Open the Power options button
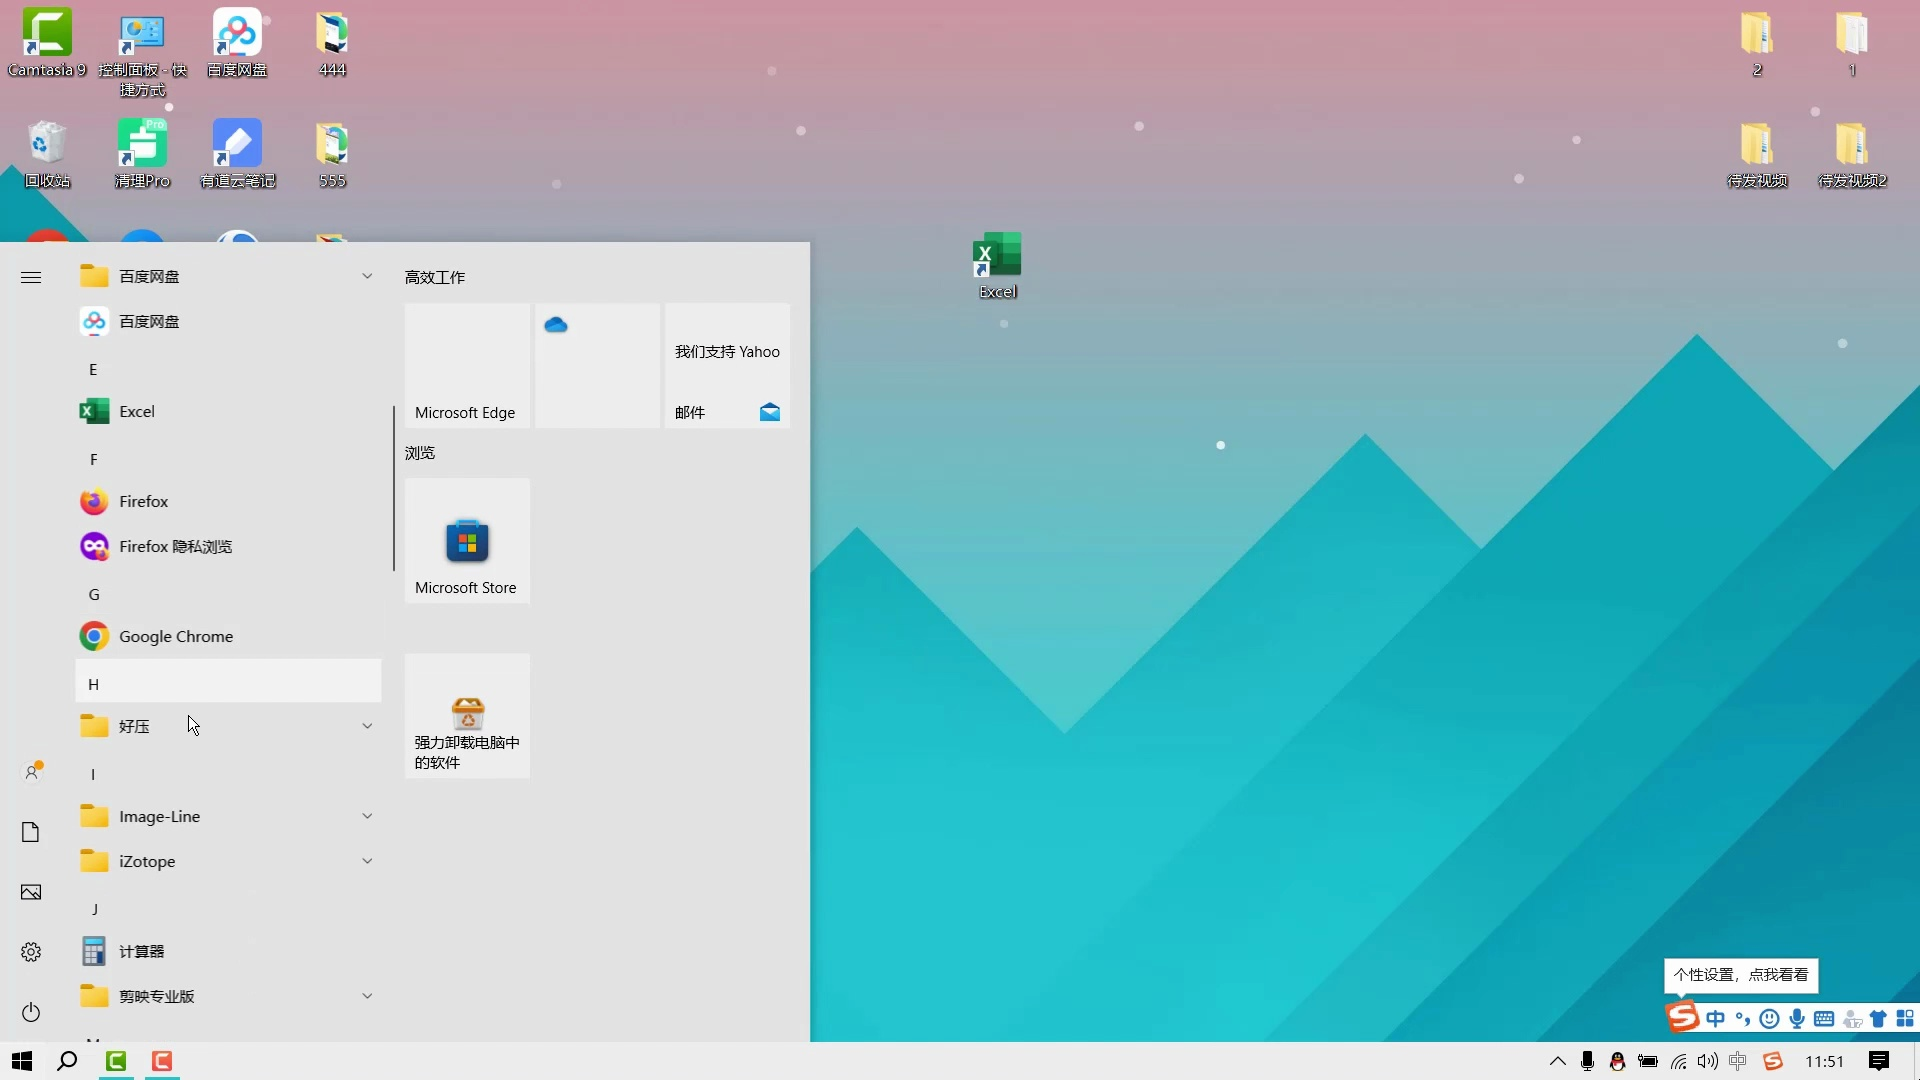The height and width of the screenshot is (1080, 1920). 31,1012
